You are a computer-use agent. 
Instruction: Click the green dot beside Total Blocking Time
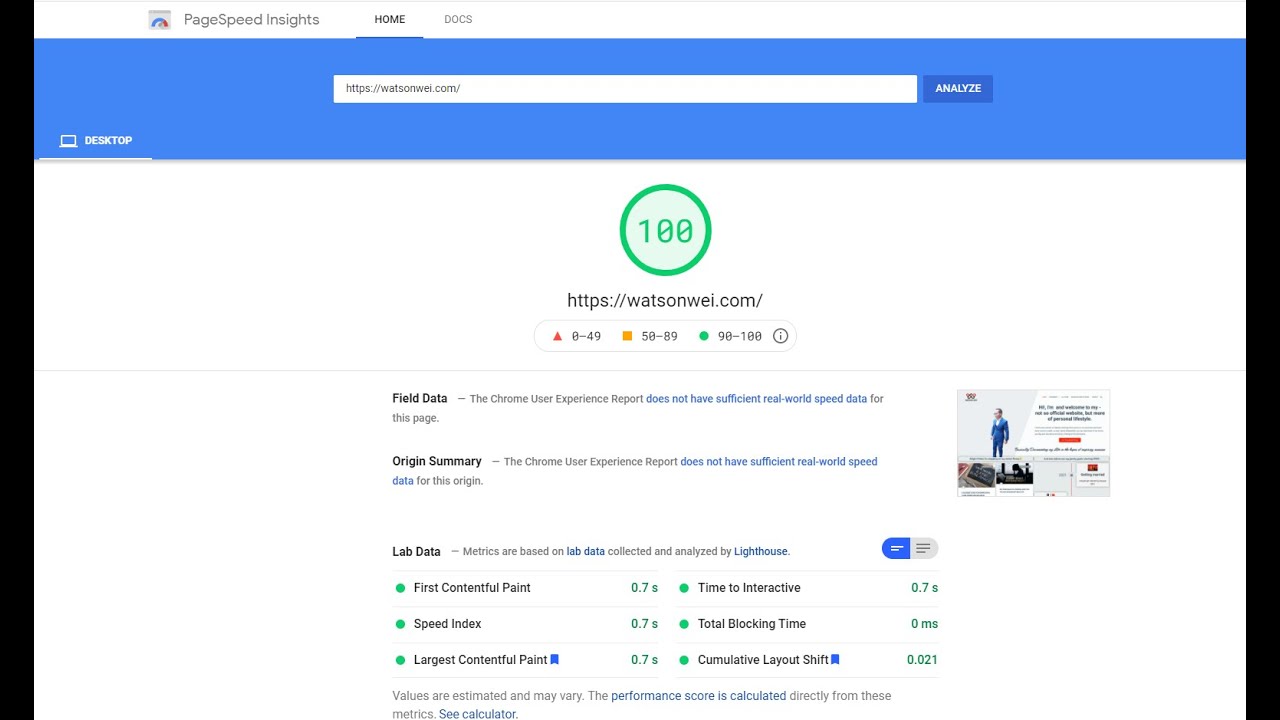click(x=685, y=624)
